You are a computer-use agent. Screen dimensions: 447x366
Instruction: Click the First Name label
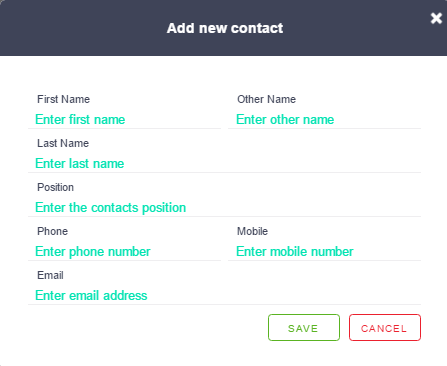pyautogui.click(x=63, y=99)
